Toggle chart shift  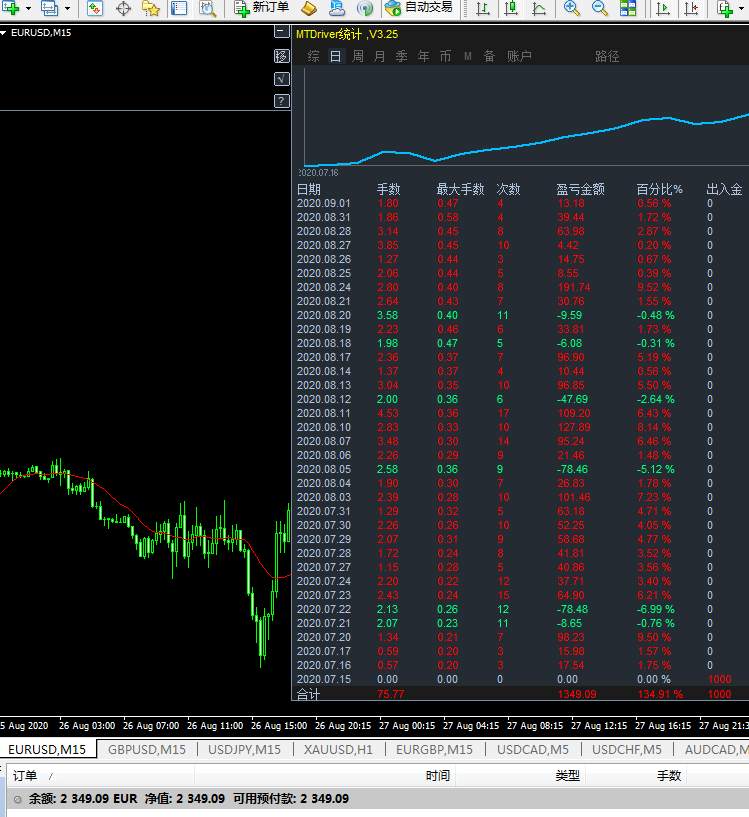691,8
